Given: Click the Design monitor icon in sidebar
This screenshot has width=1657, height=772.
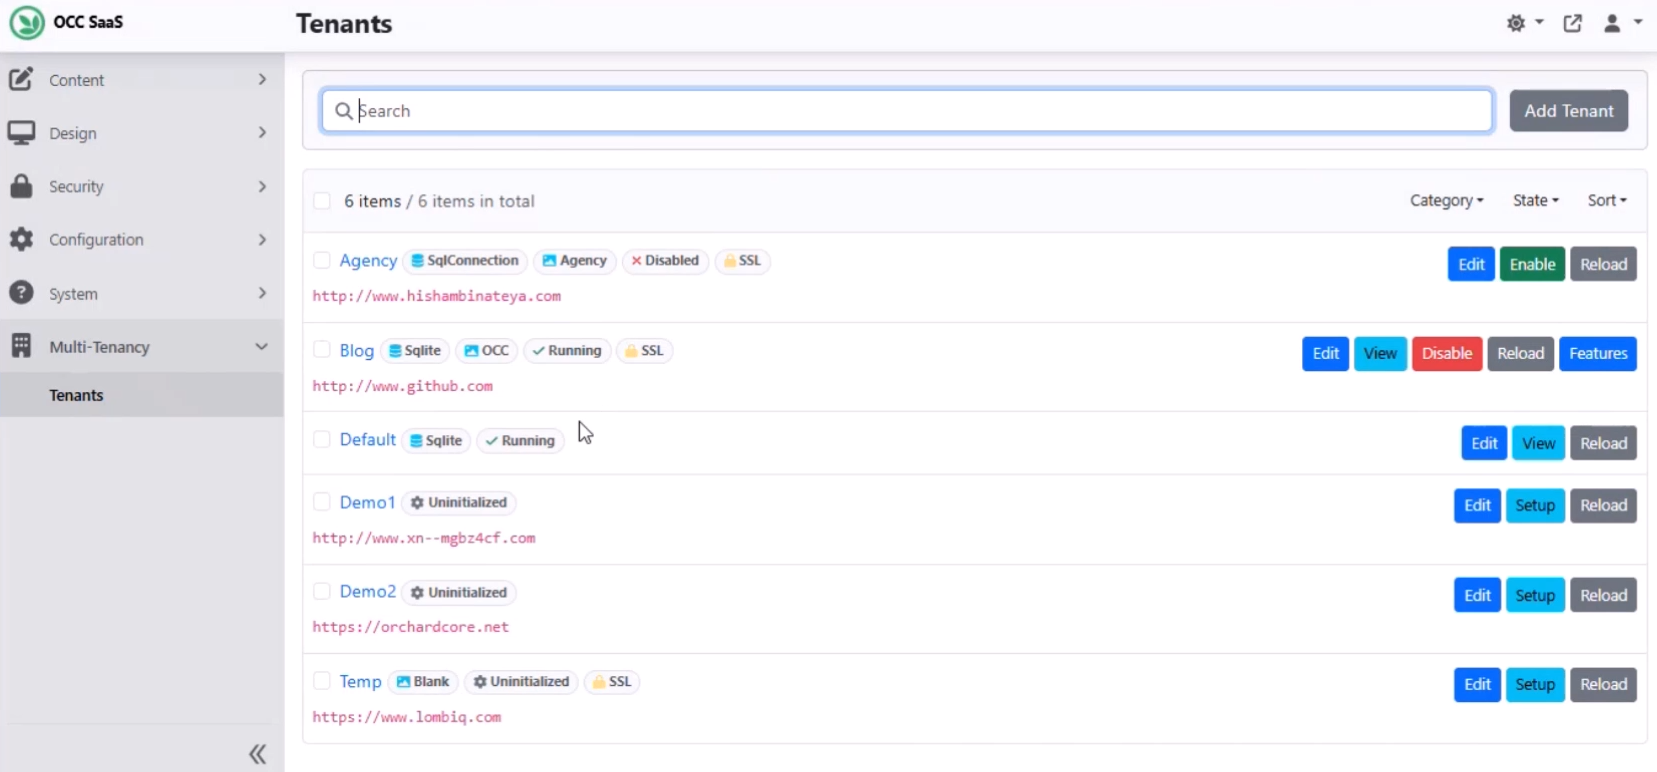Looking at the screenshot, I should [x=21, y=132].
